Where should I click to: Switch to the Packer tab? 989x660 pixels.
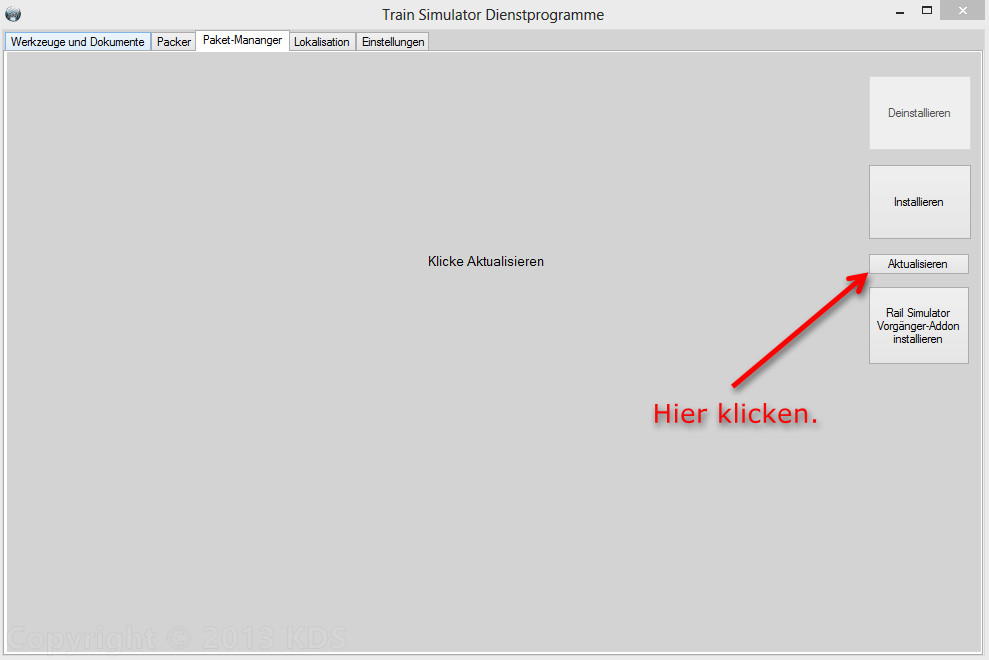(173, 42)
